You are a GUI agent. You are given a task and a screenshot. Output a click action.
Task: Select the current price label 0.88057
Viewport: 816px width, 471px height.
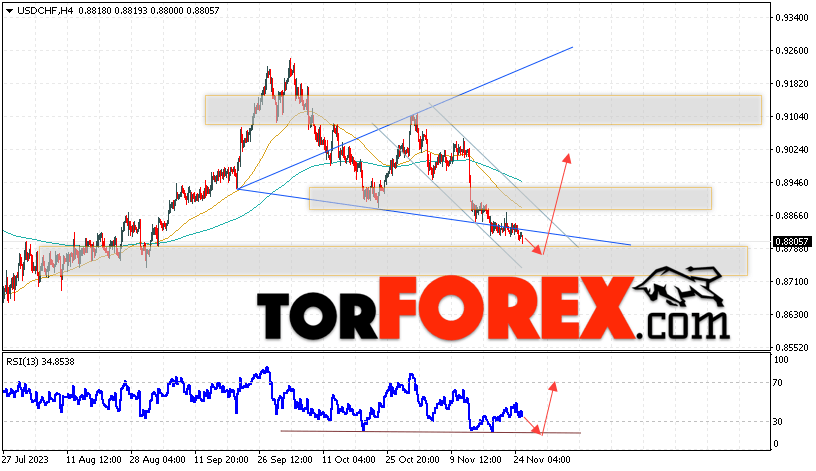(792, 241)
